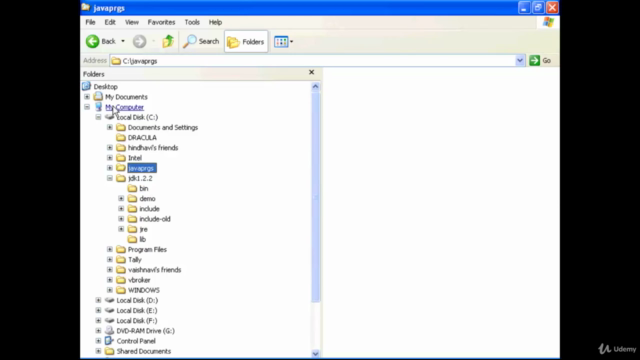Open the Tools menu

pos(192,22)
